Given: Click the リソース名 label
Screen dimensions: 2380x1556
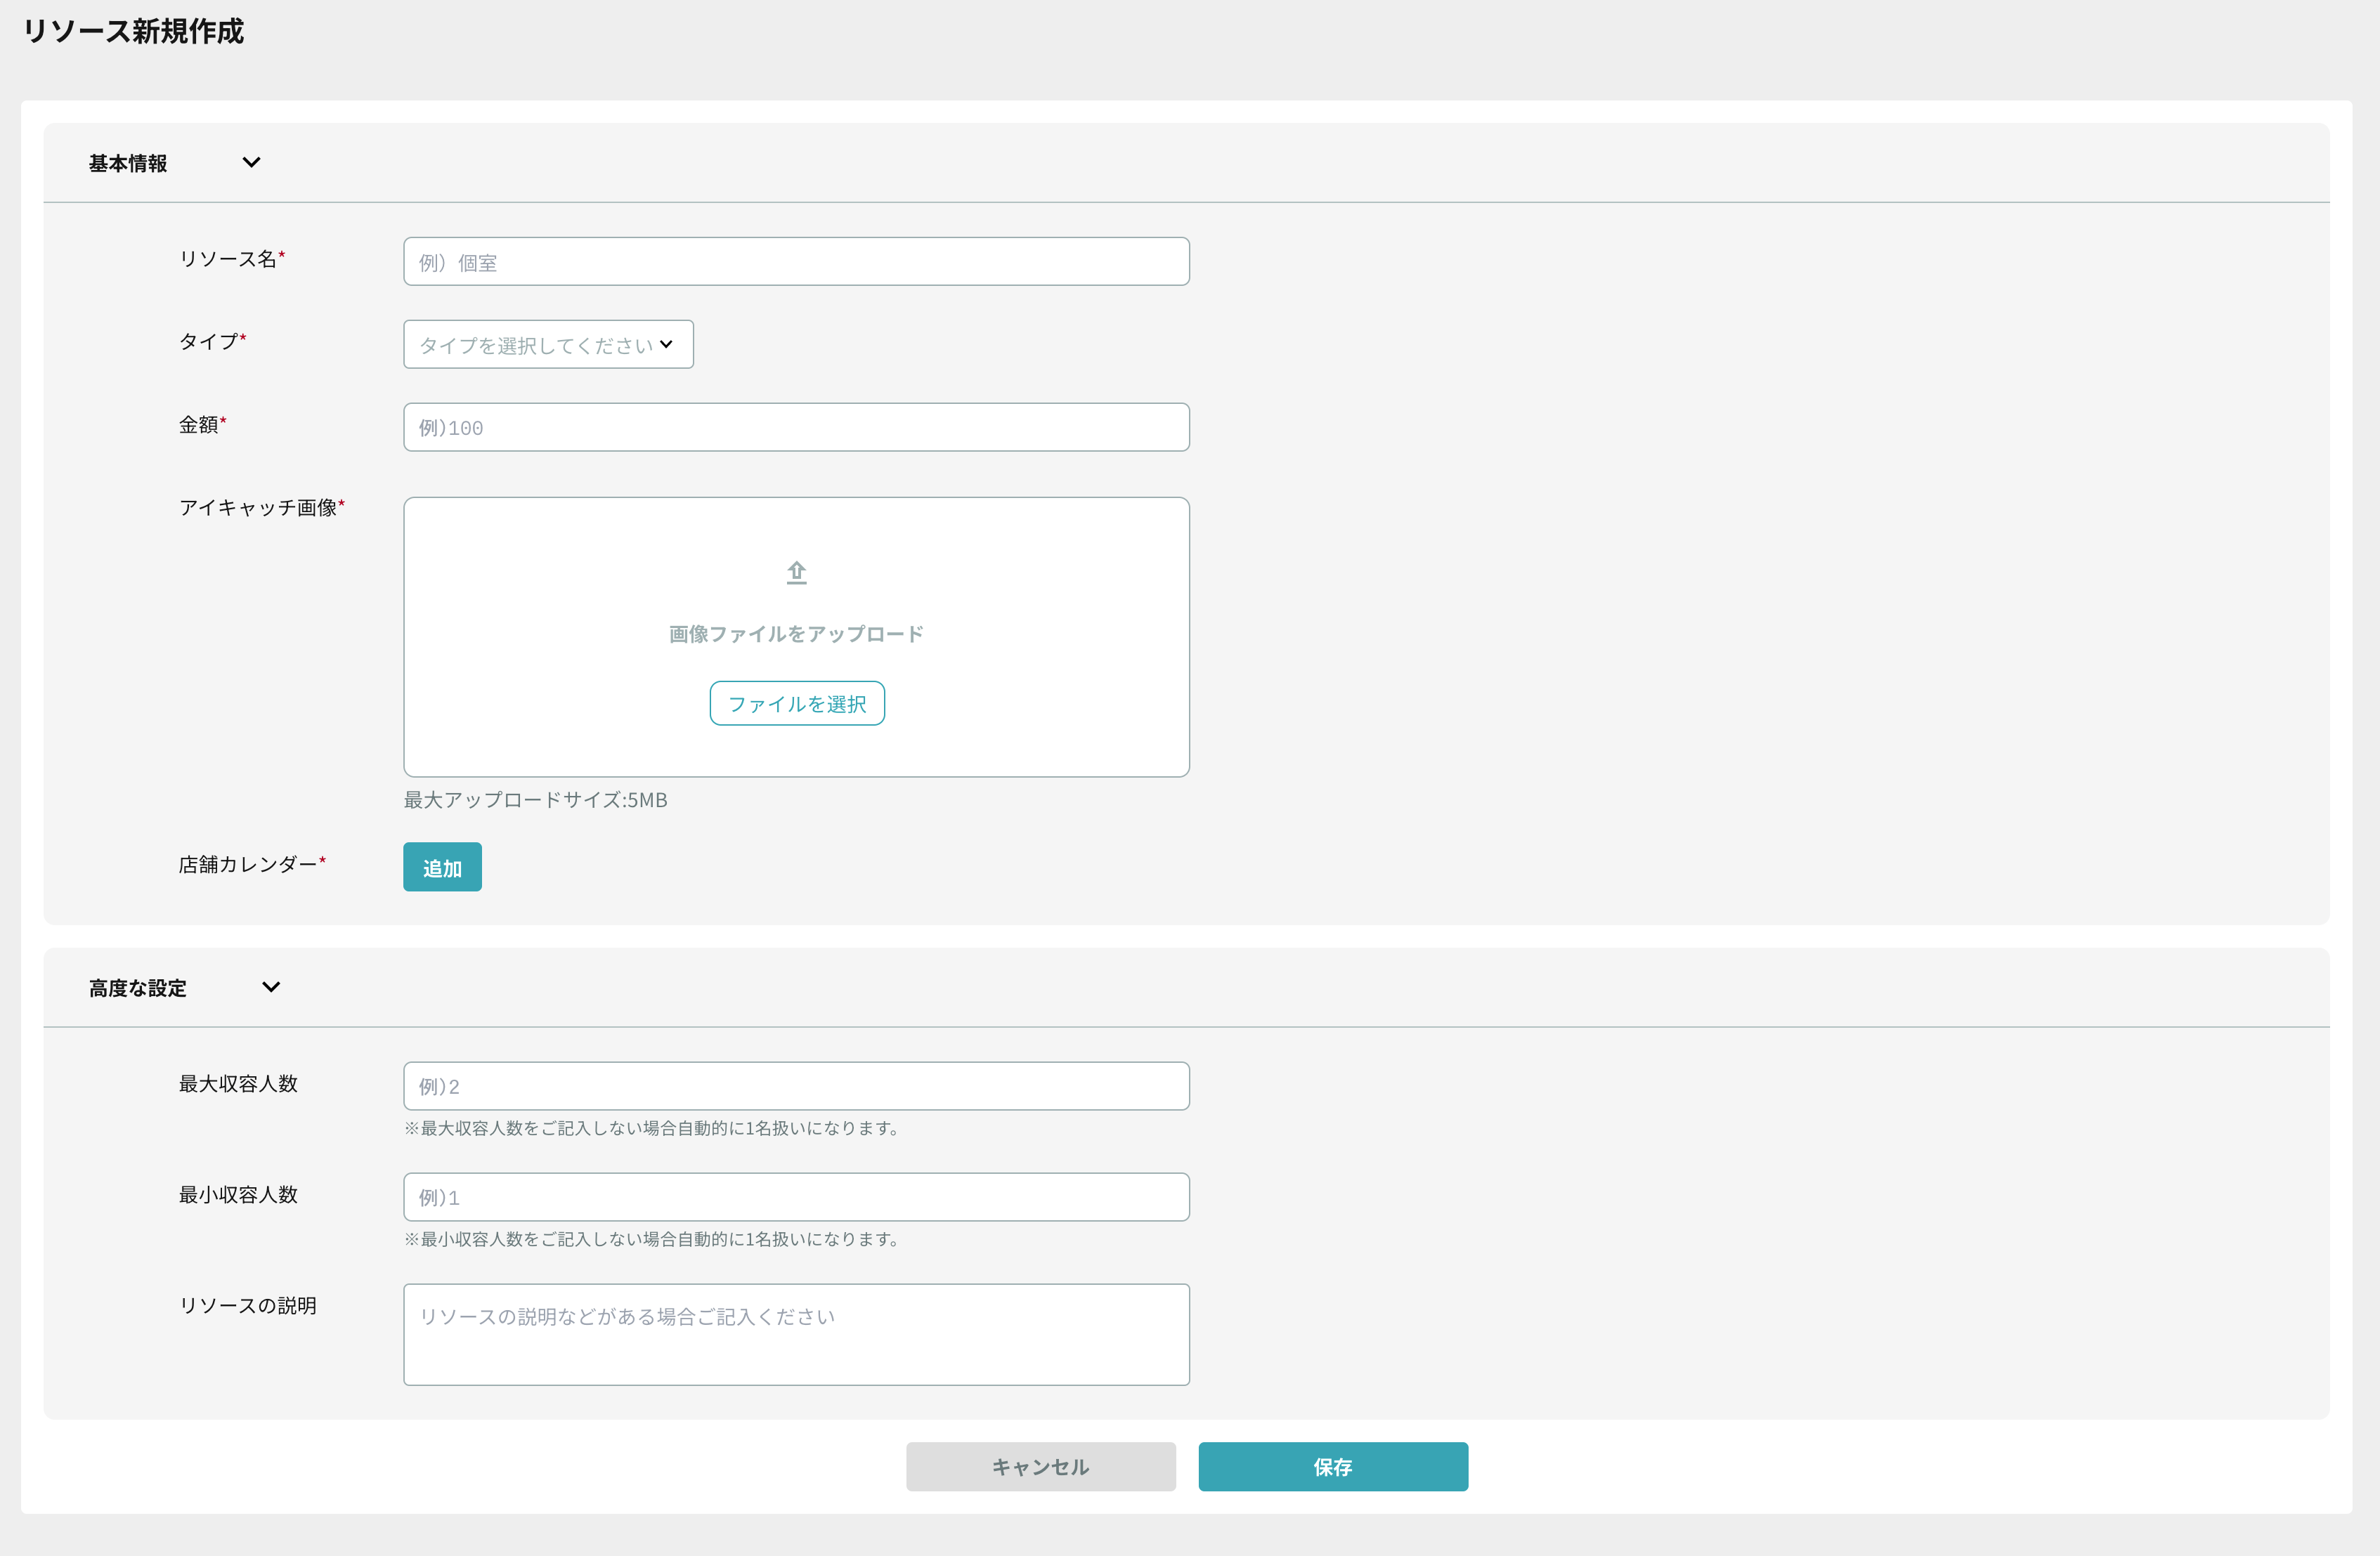Looking at the screenshot, I should [x=232, y=258].
